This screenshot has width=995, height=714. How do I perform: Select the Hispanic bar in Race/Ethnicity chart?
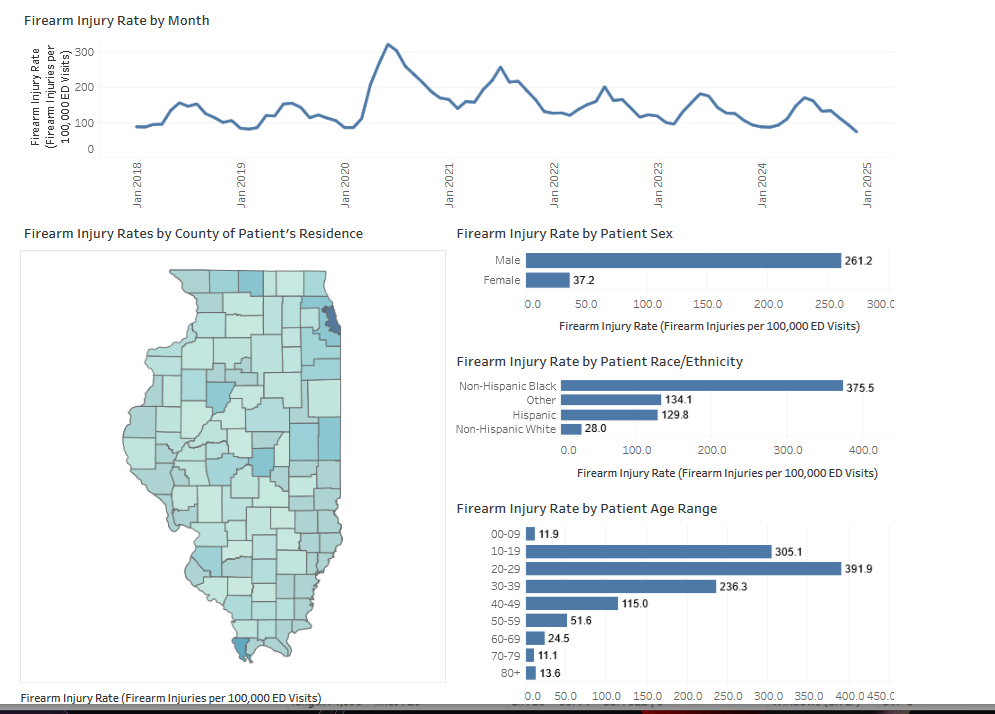coord(610,414)
